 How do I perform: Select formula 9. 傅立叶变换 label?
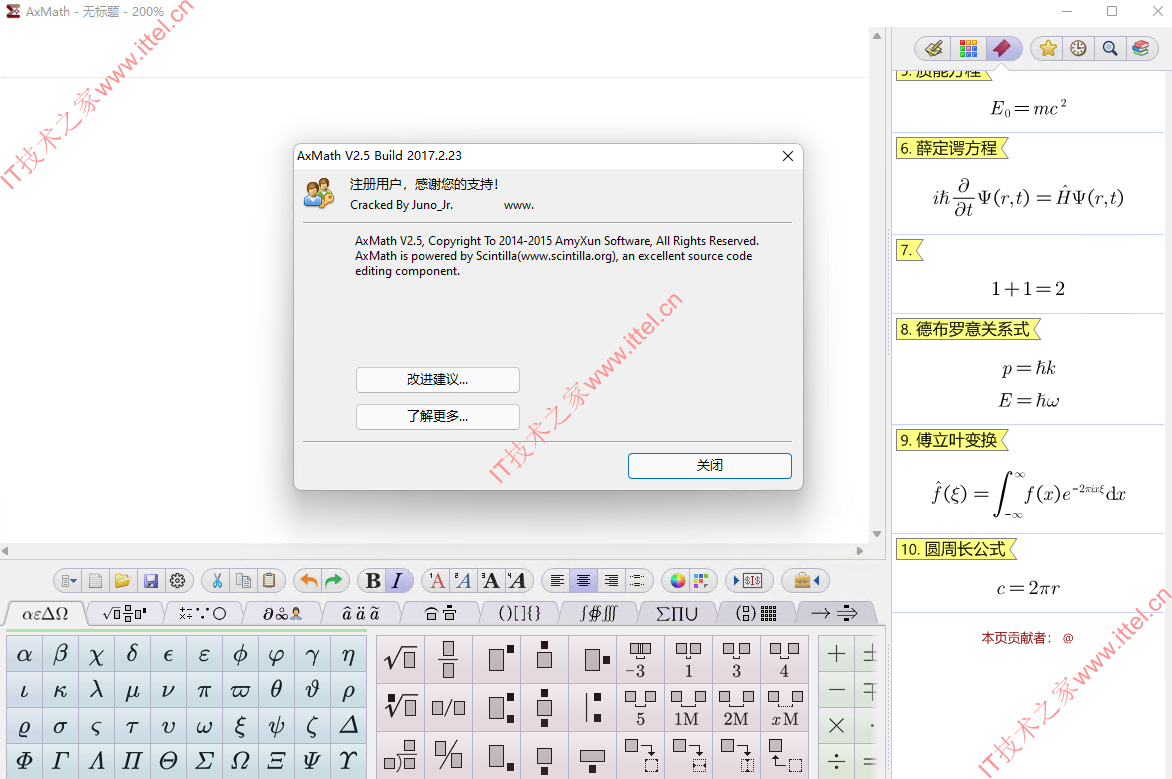point(951,440)
